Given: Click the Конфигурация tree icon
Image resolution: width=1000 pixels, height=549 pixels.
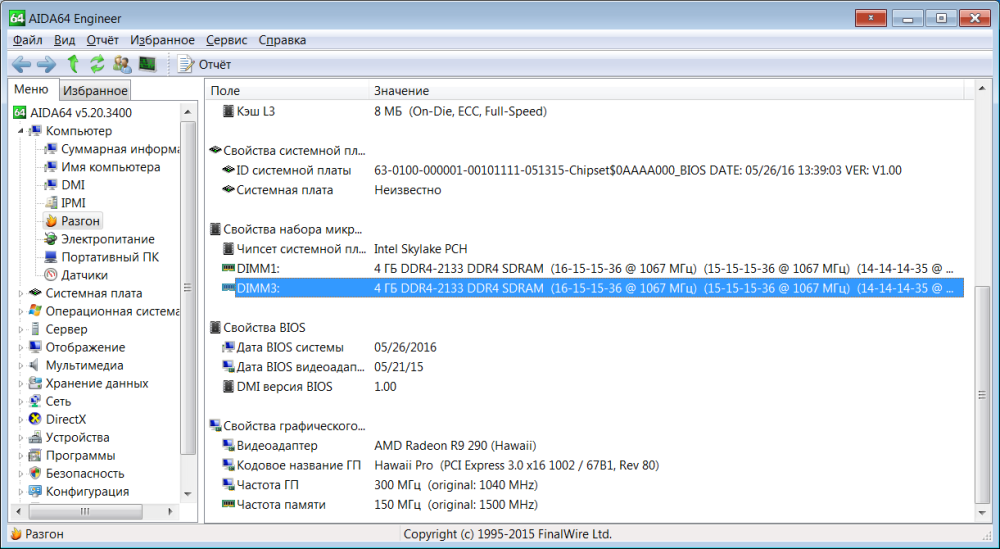Looking at the screenshot, I should click(35, 492).
